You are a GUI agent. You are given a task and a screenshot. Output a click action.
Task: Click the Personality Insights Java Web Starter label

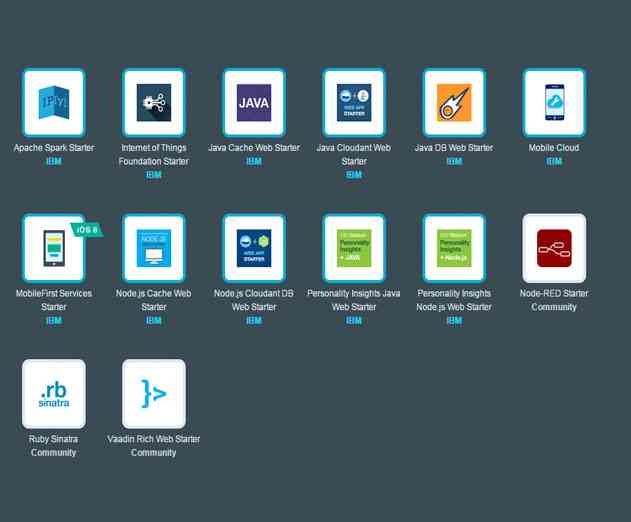pyautogui.click(x=354, y=300)
